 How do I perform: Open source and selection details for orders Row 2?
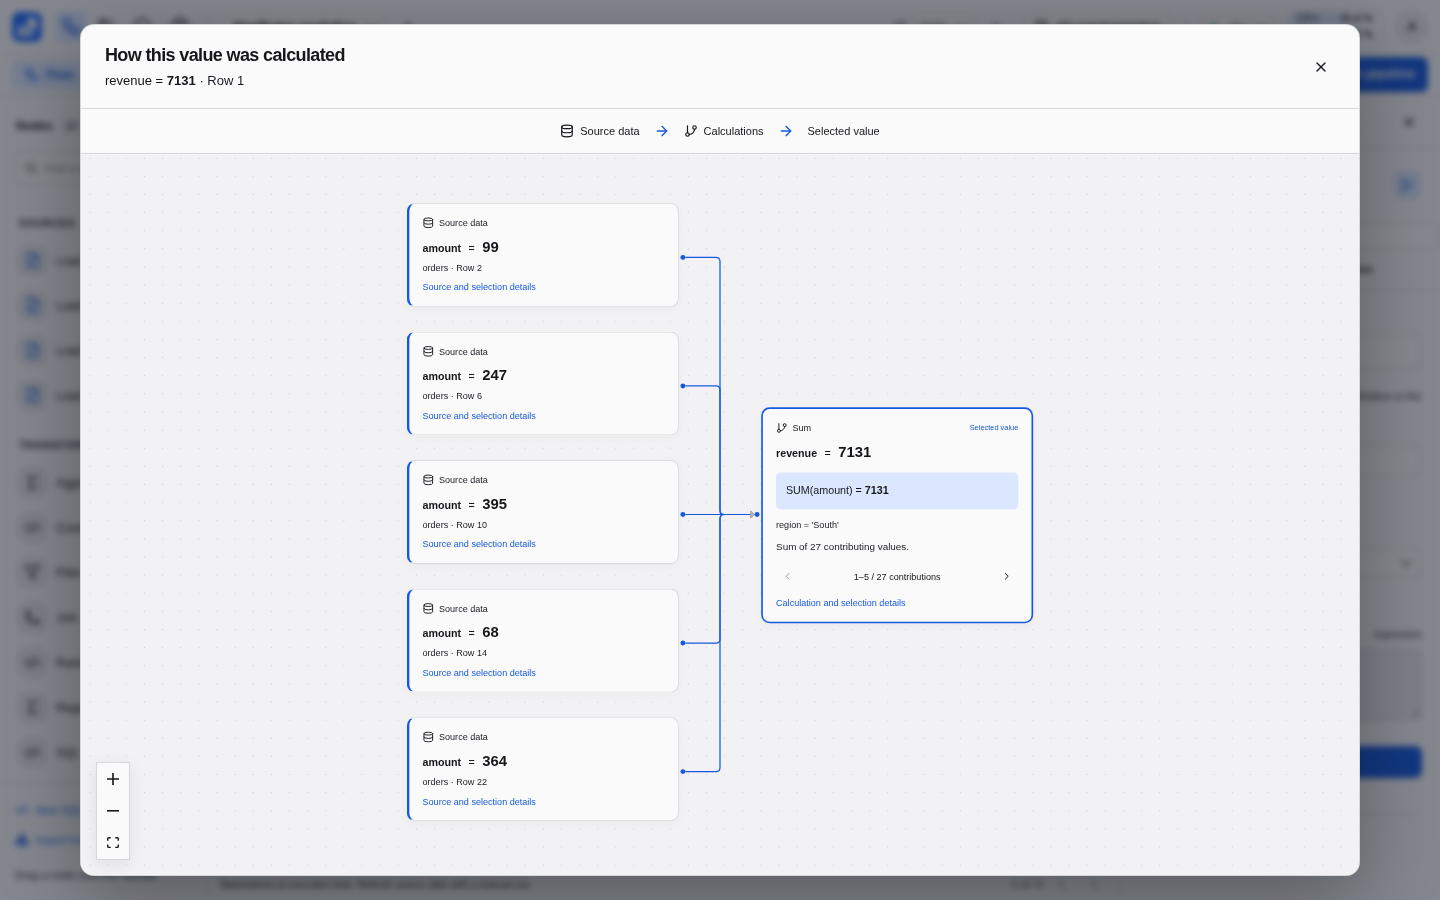tap(479, 287)
